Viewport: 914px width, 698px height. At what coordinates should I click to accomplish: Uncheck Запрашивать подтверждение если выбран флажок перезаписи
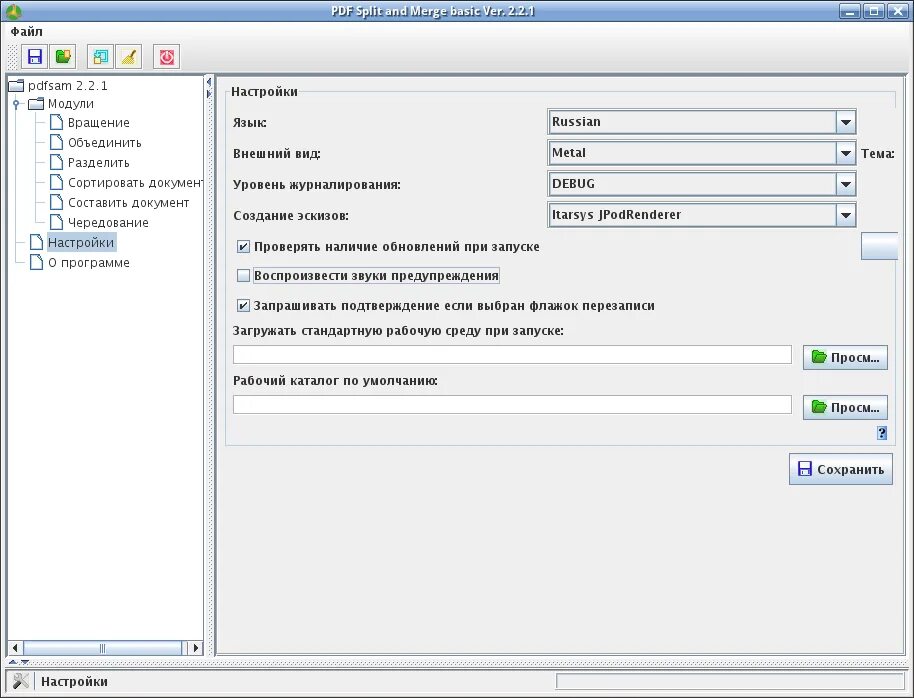[243, 306]
